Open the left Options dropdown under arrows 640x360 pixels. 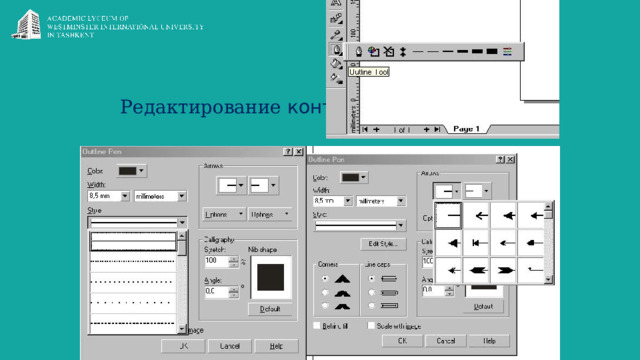pos(224,214)
